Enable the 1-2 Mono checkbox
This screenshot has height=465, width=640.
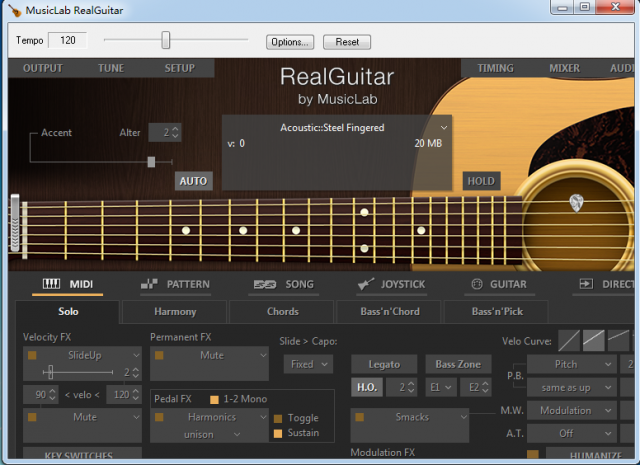point(214,399)
